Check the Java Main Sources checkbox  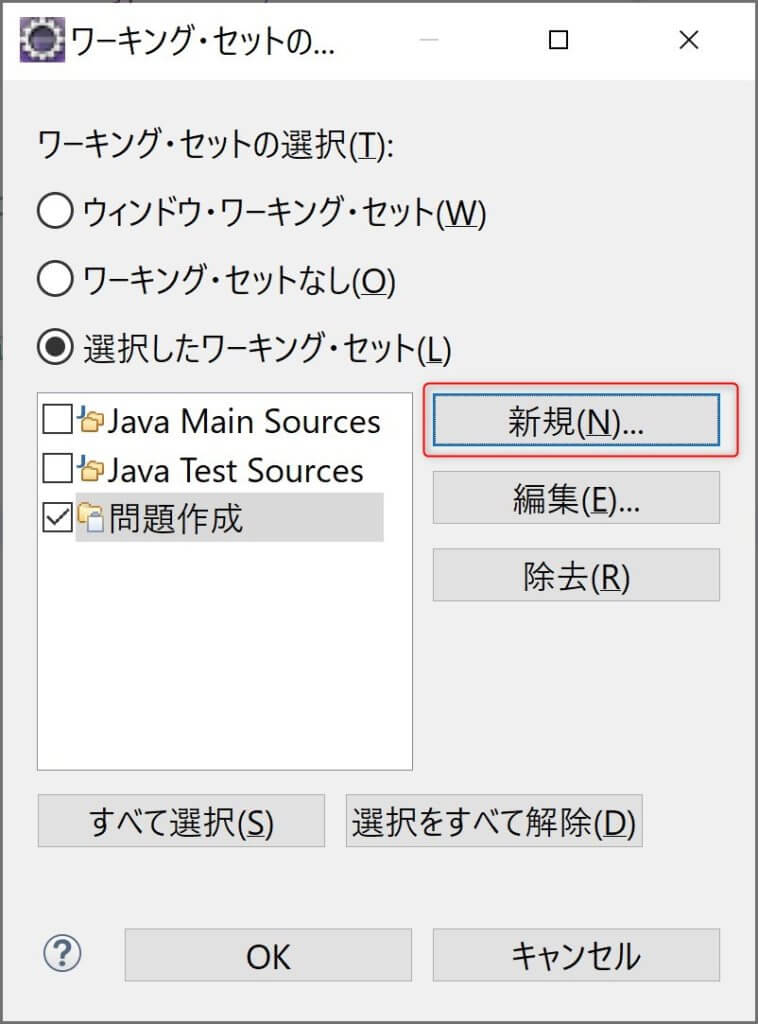57,419
